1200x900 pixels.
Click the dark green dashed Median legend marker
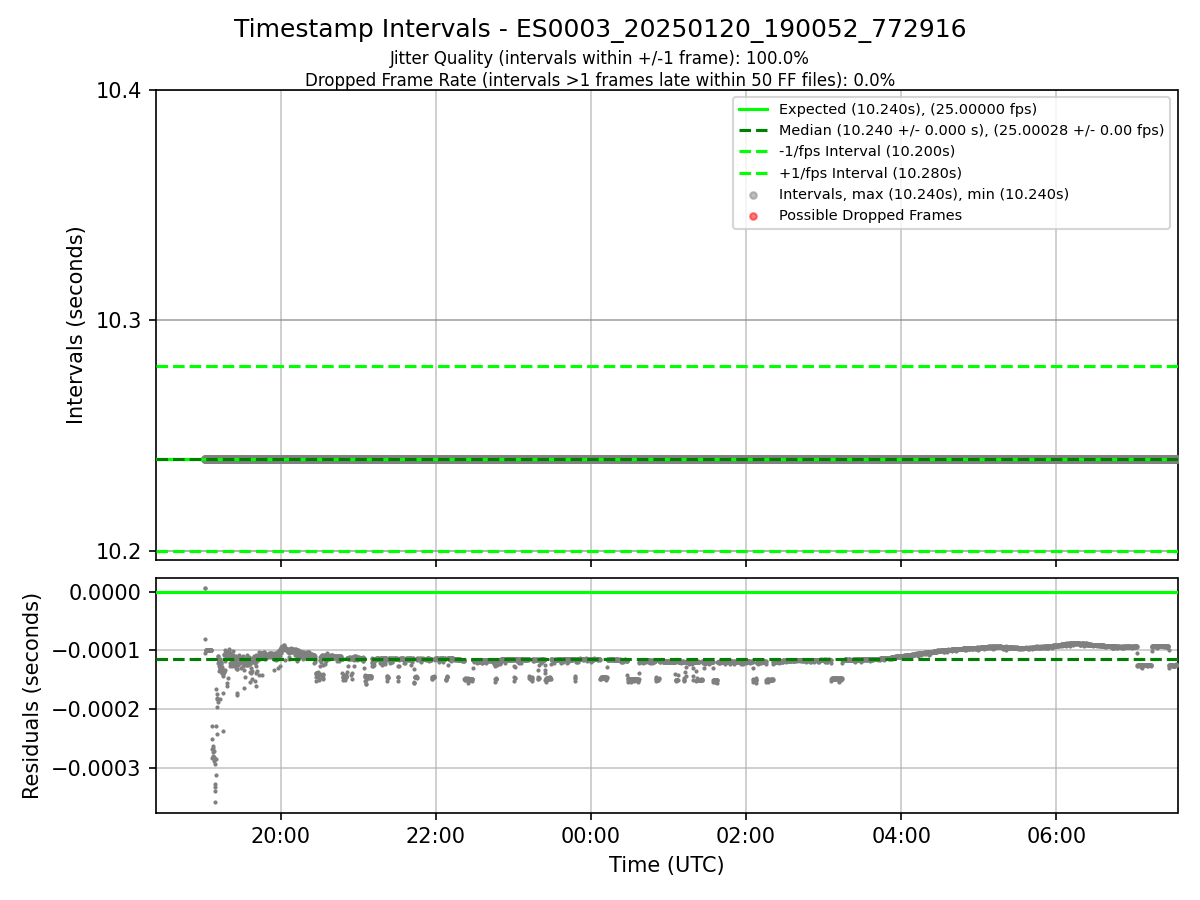pyautogui.click(x=755, y=131)
